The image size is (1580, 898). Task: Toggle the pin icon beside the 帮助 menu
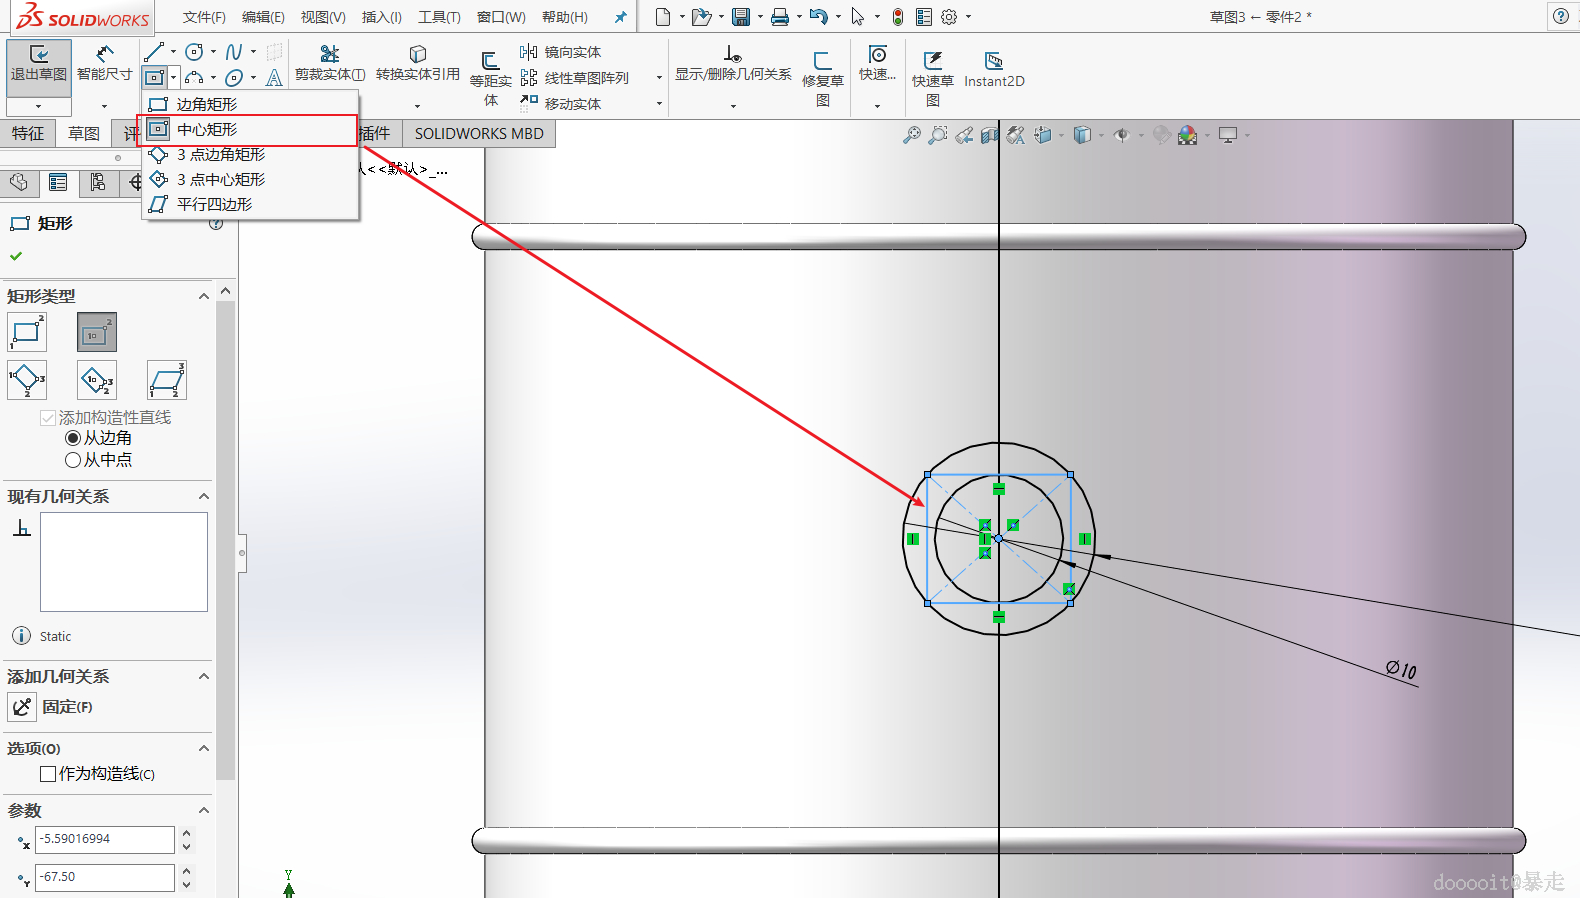[x=620, y=17]
